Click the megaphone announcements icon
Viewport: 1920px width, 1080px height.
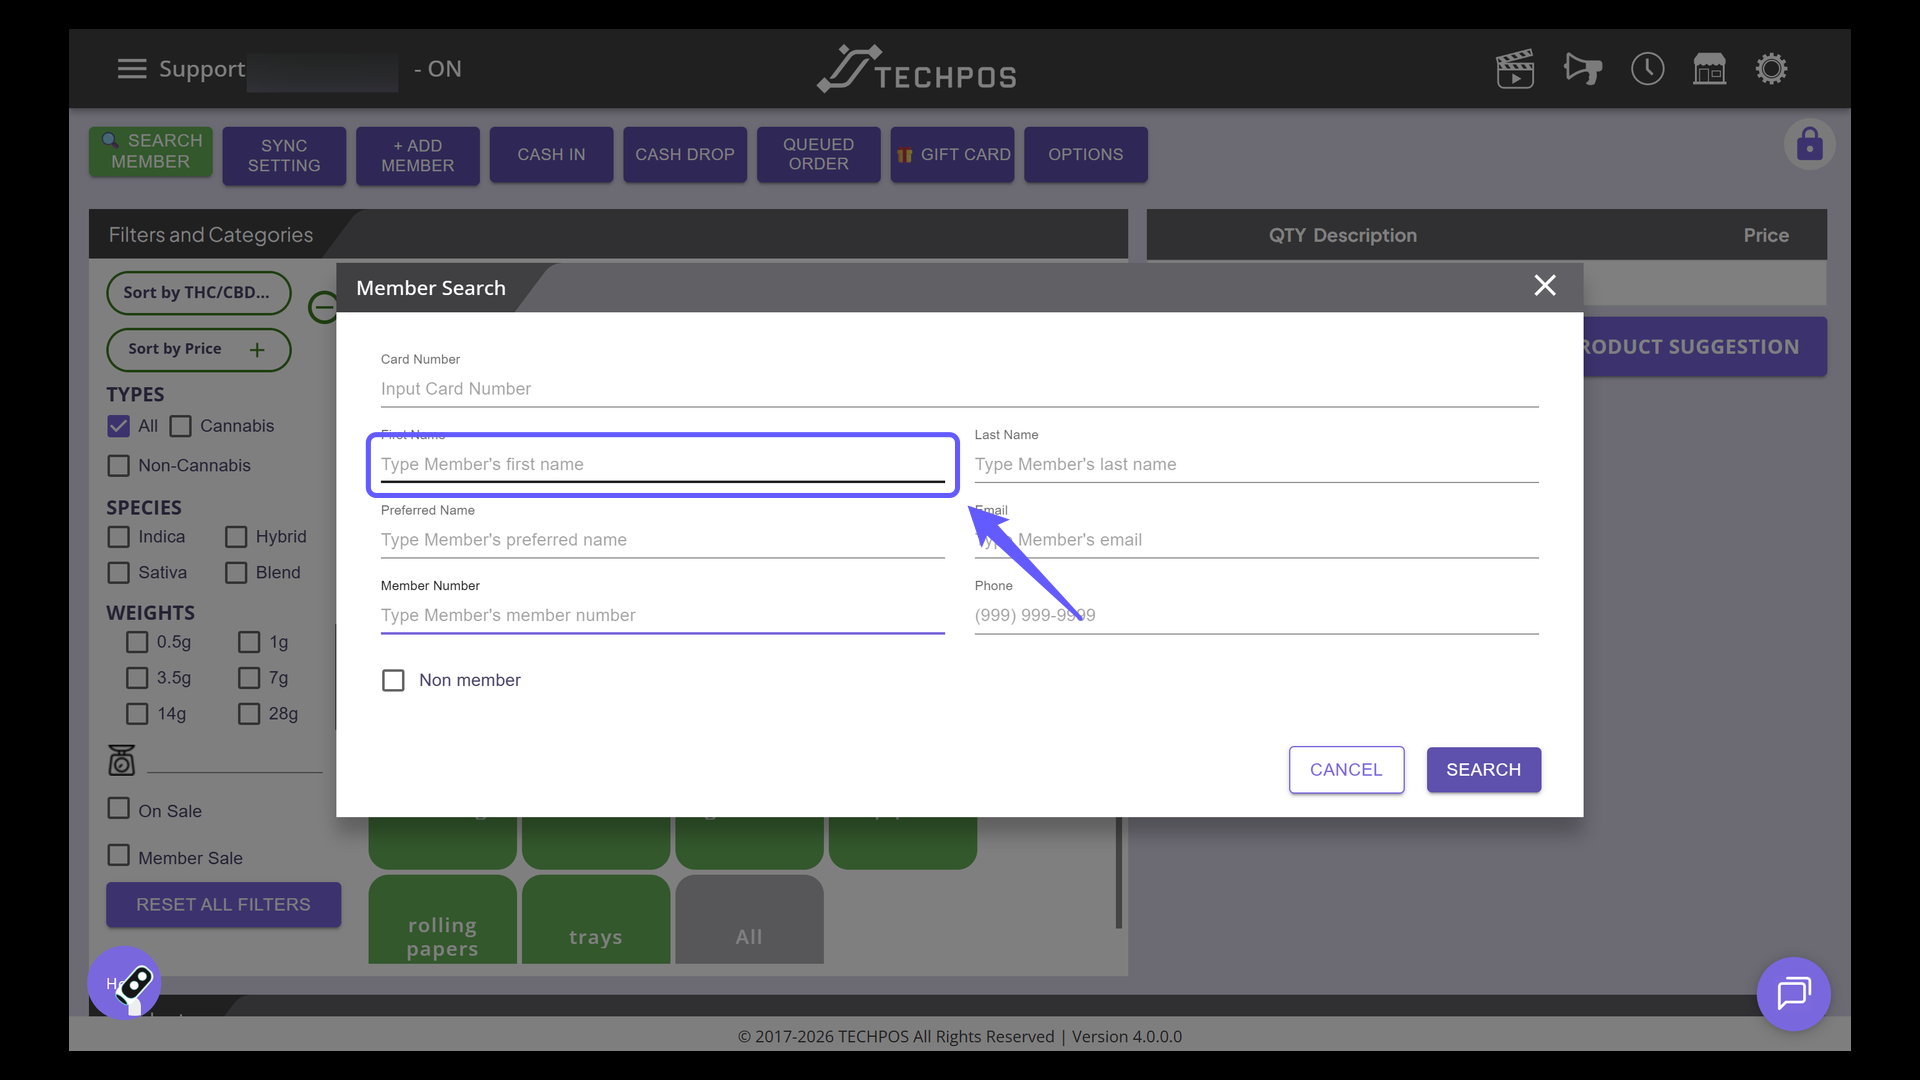click(x=1581, y=68)
